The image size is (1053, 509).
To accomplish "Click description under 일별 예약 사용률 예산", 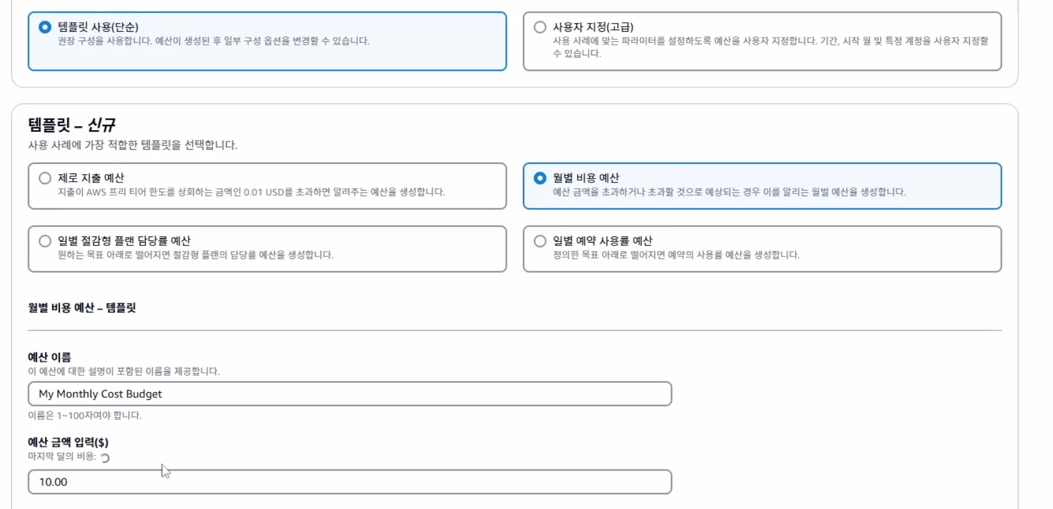I will [x=676, y=255].
